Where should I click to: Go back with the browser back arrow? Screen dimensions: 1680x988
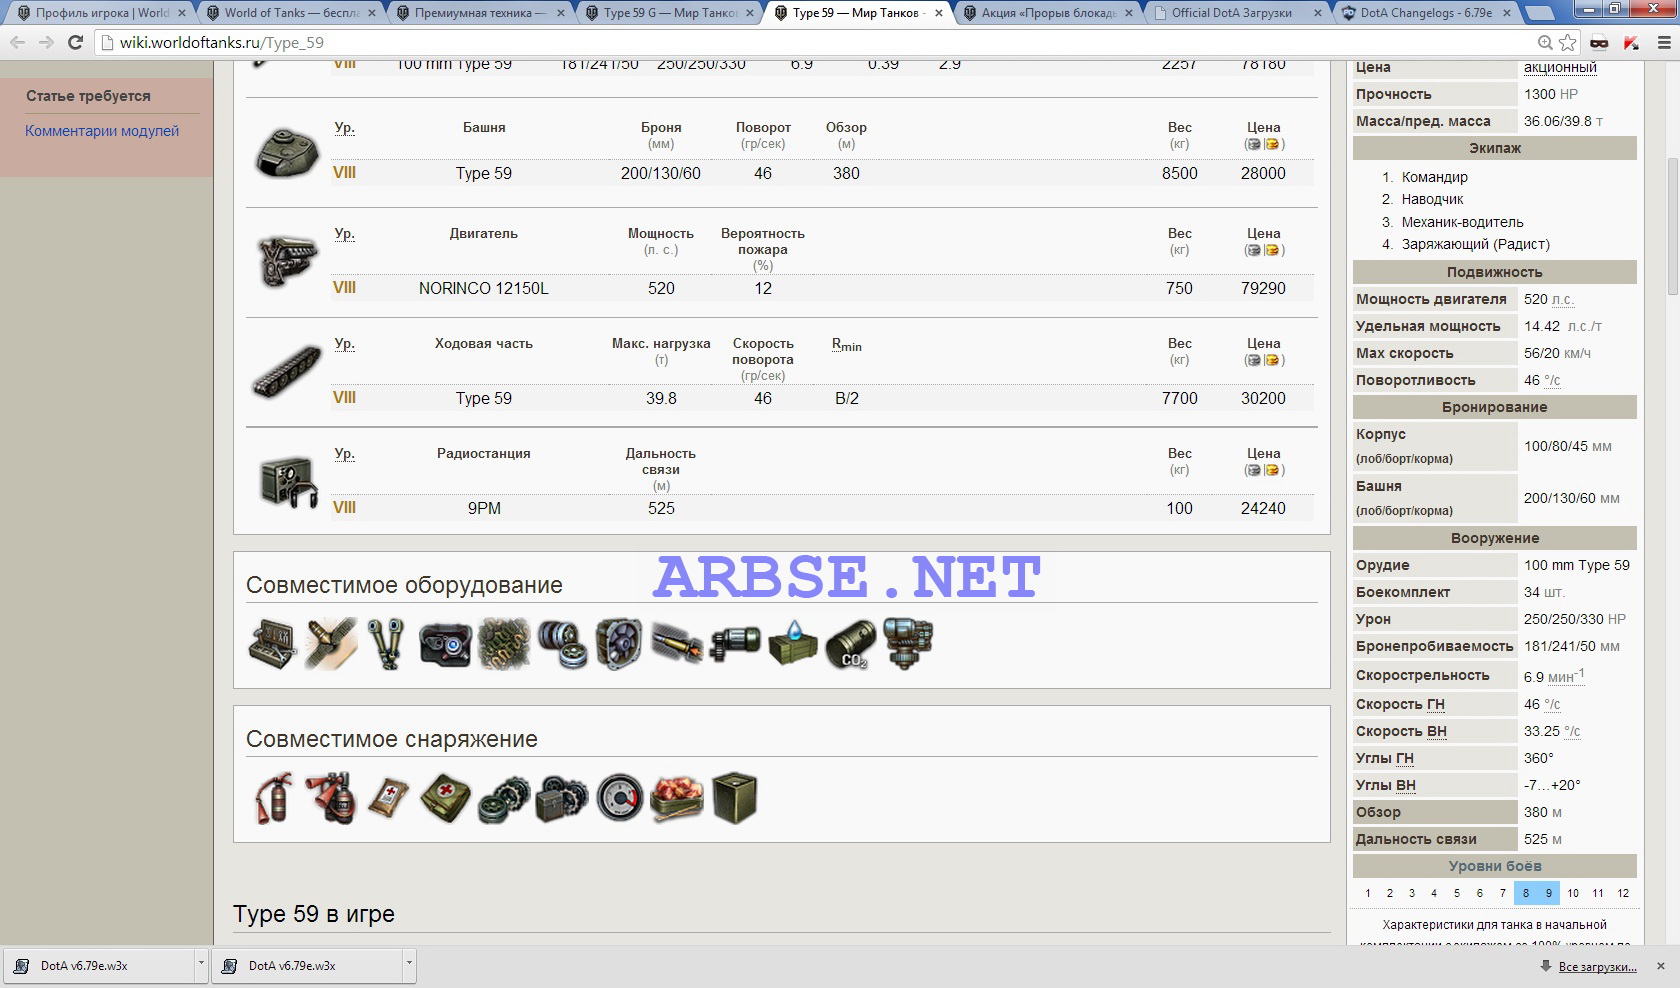pos(17,42)
